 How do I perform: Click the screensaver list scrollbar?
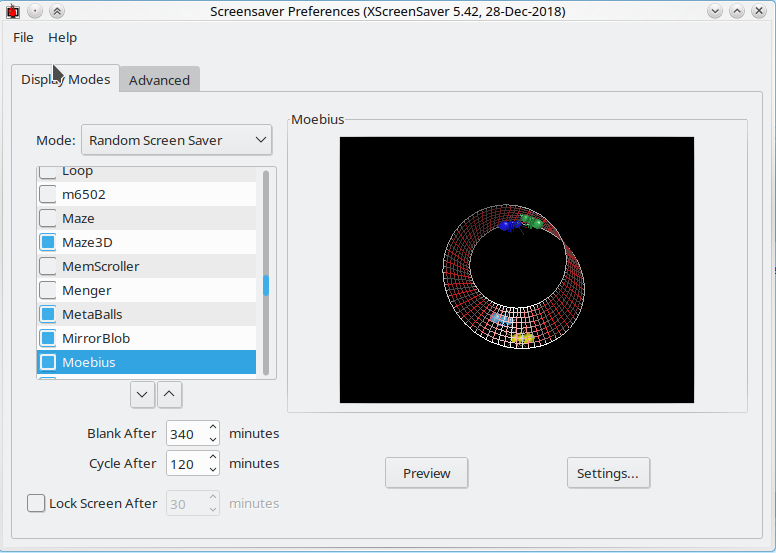pyautogui.click(x=266, y=286)
